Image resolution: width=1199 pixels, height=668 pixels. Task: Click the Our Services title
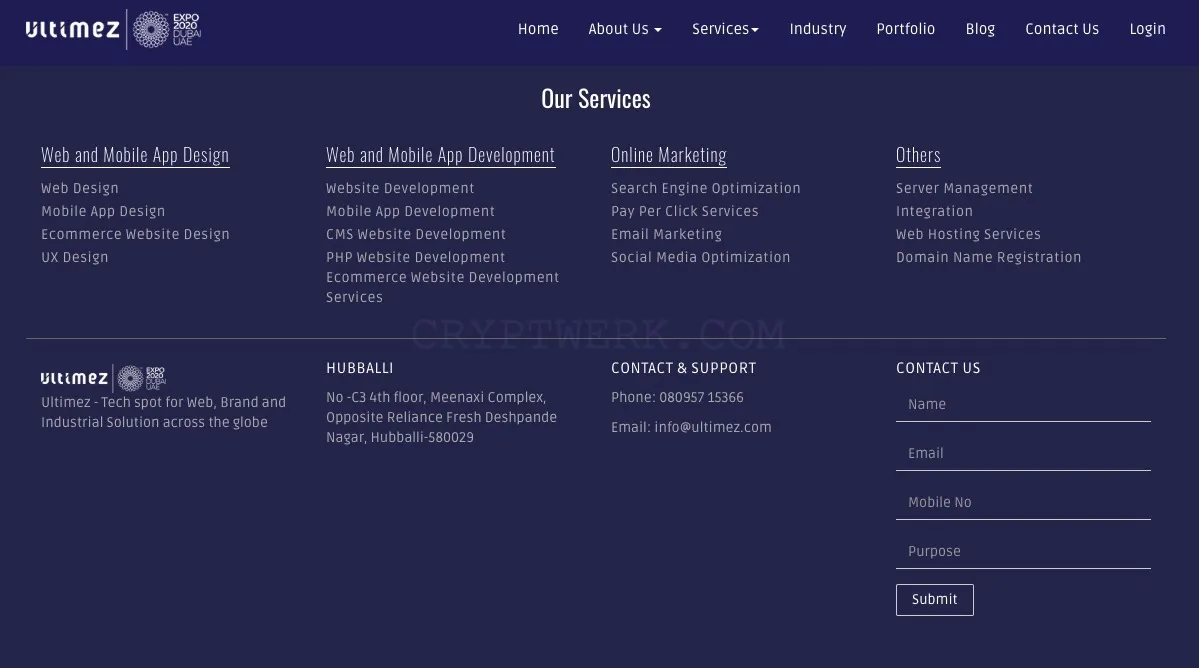(x=596, y=99)
